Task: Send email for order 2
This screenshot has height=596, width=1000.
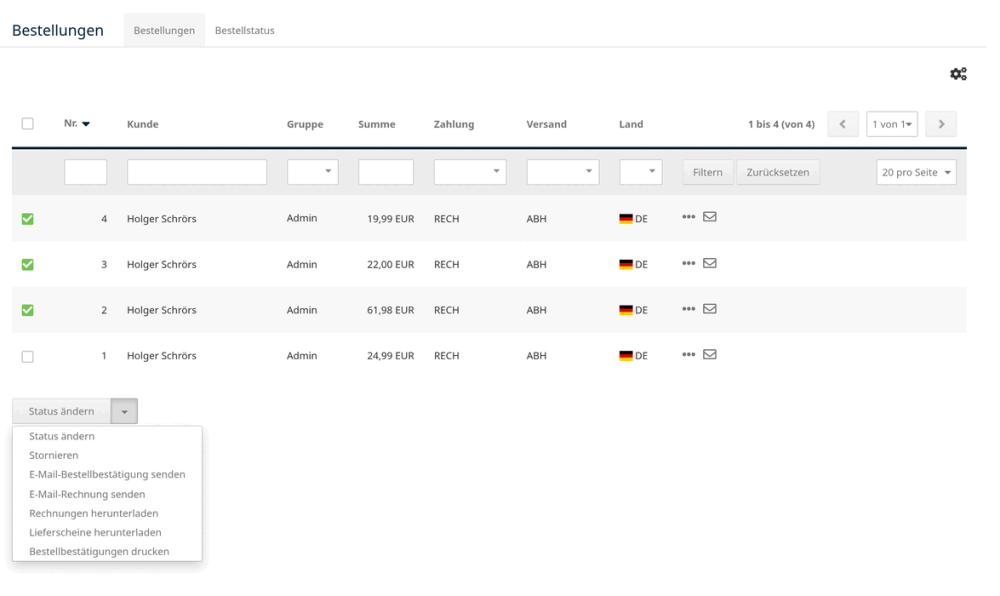Action: pyautogui.click(x=710, y=309)
